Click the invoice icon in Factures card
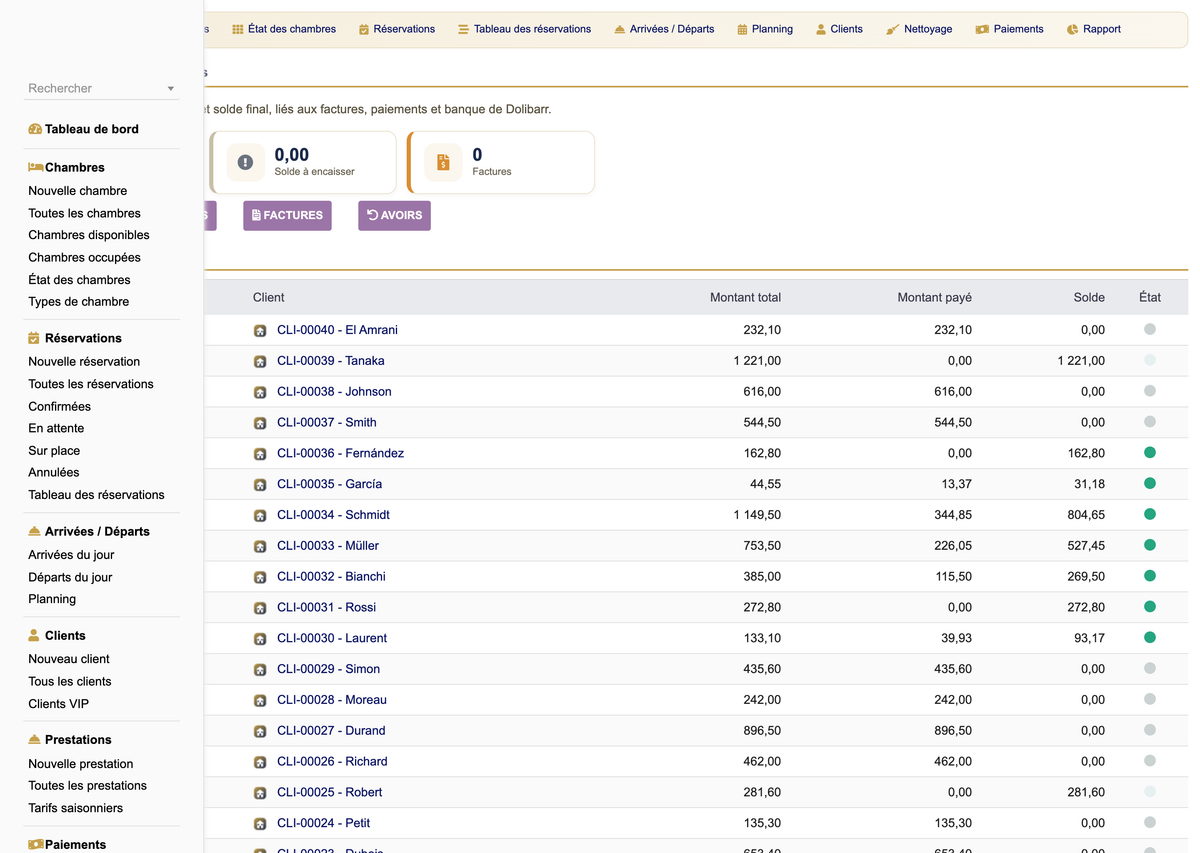Image resolution: width=1200 pixels, height=853 pixels. (443, 162)
